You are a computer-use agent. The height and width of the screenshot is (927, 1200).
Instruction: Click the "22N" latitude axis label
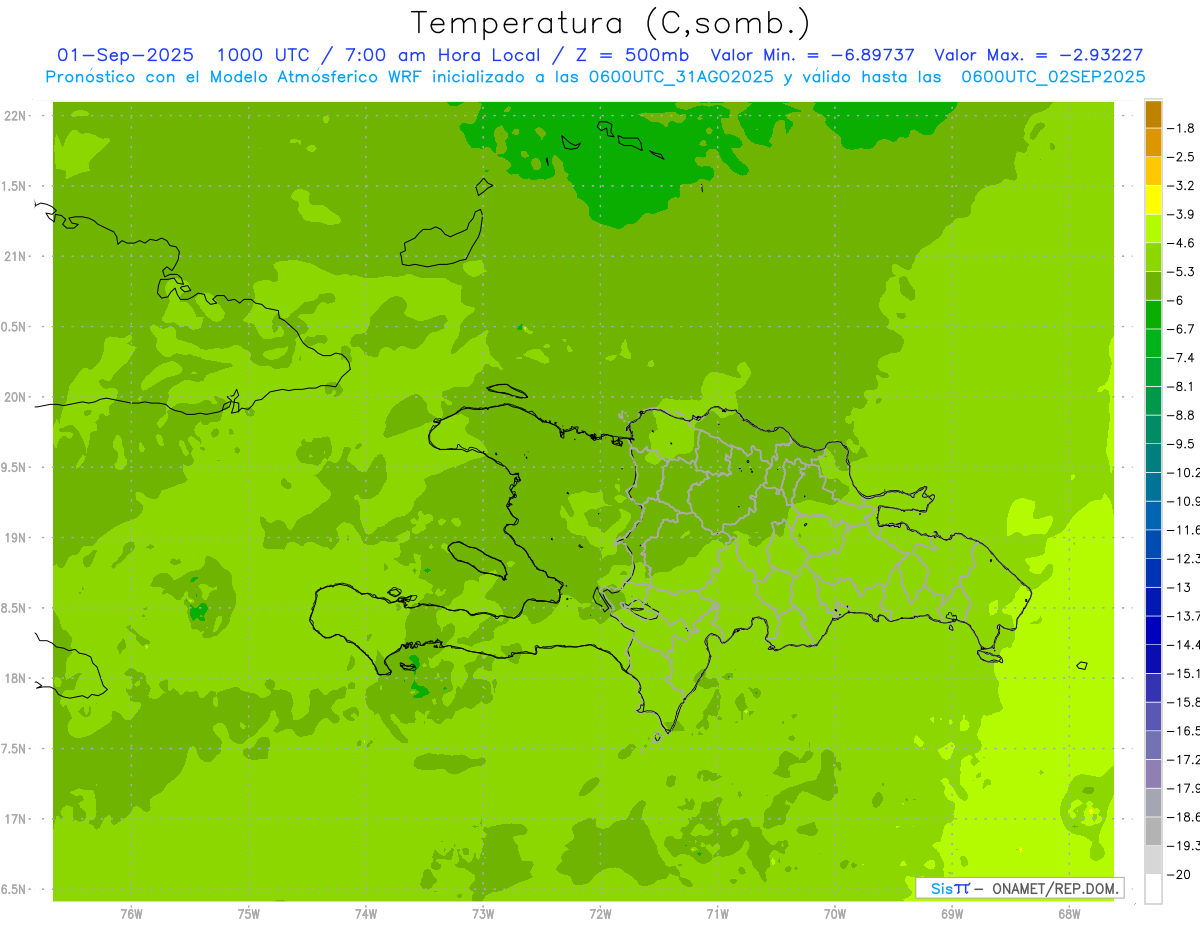click(16, 116)
